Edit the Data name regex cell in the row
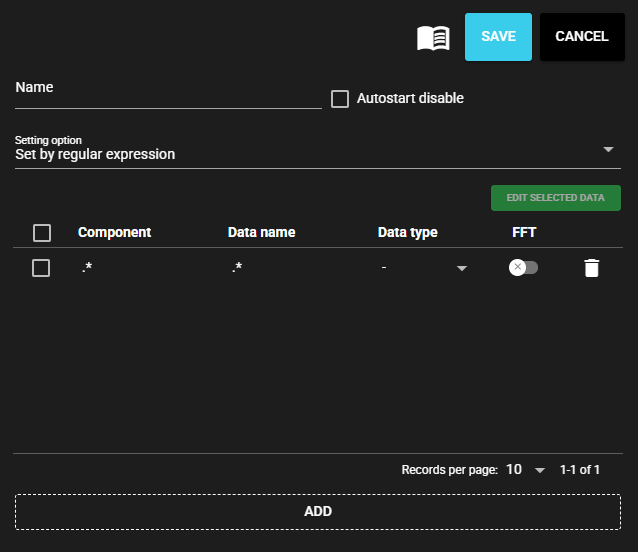This screenshot has width=638, height=552. point(290,268)
